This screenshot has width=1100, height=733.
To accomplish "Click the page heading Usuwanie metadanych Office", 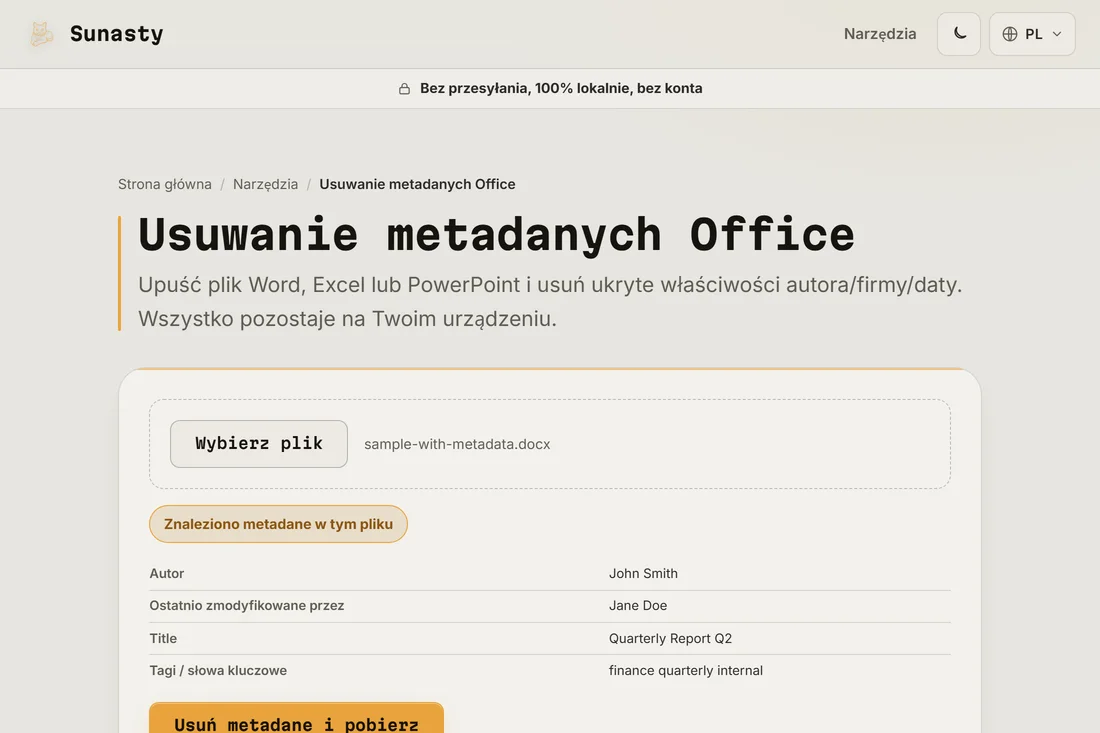I will coord(496,234).
